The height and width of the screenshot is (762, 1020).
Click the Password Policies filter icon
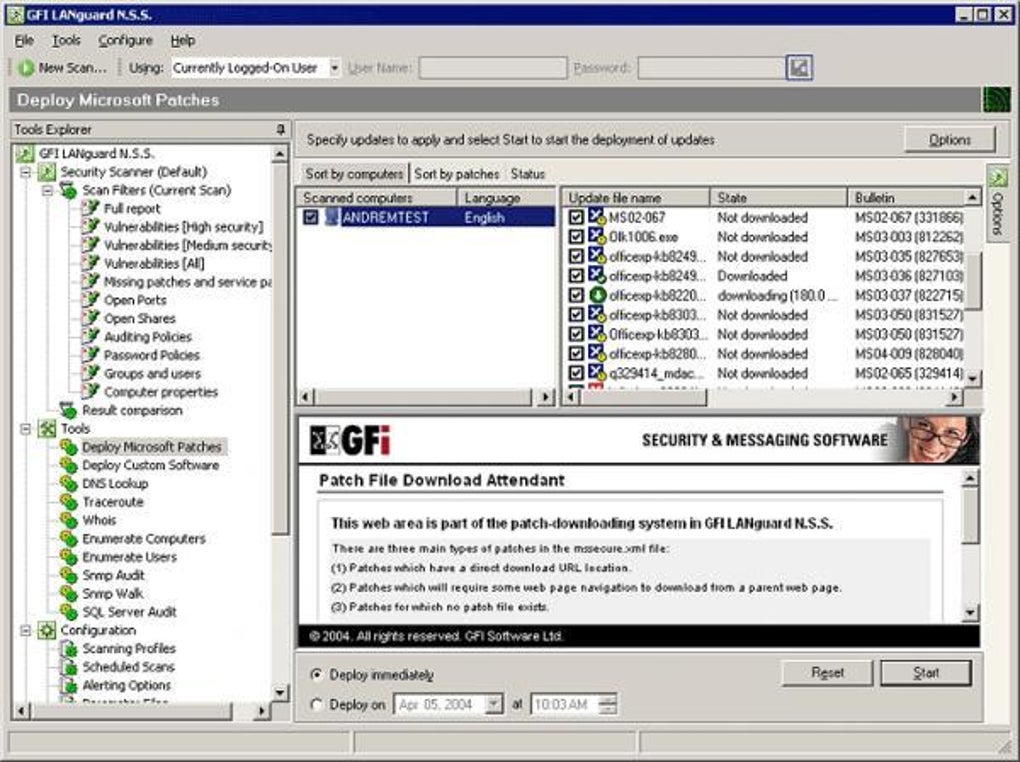(90, 355)
